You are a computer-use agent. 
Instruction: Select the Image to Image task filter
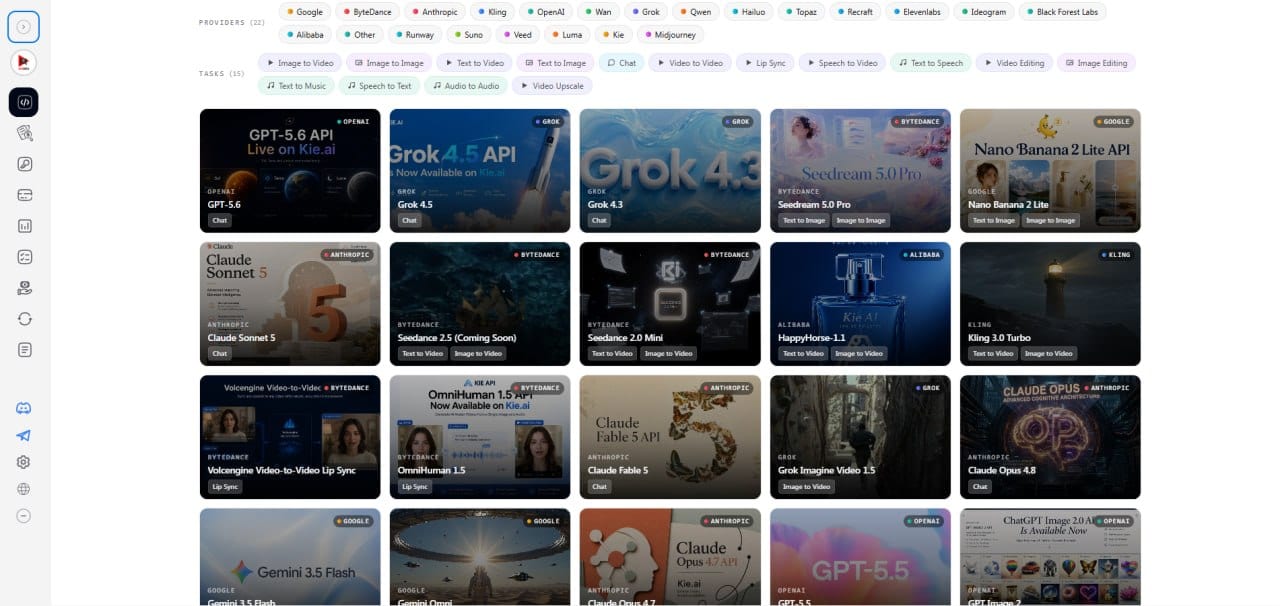click(x=389, y=63)
